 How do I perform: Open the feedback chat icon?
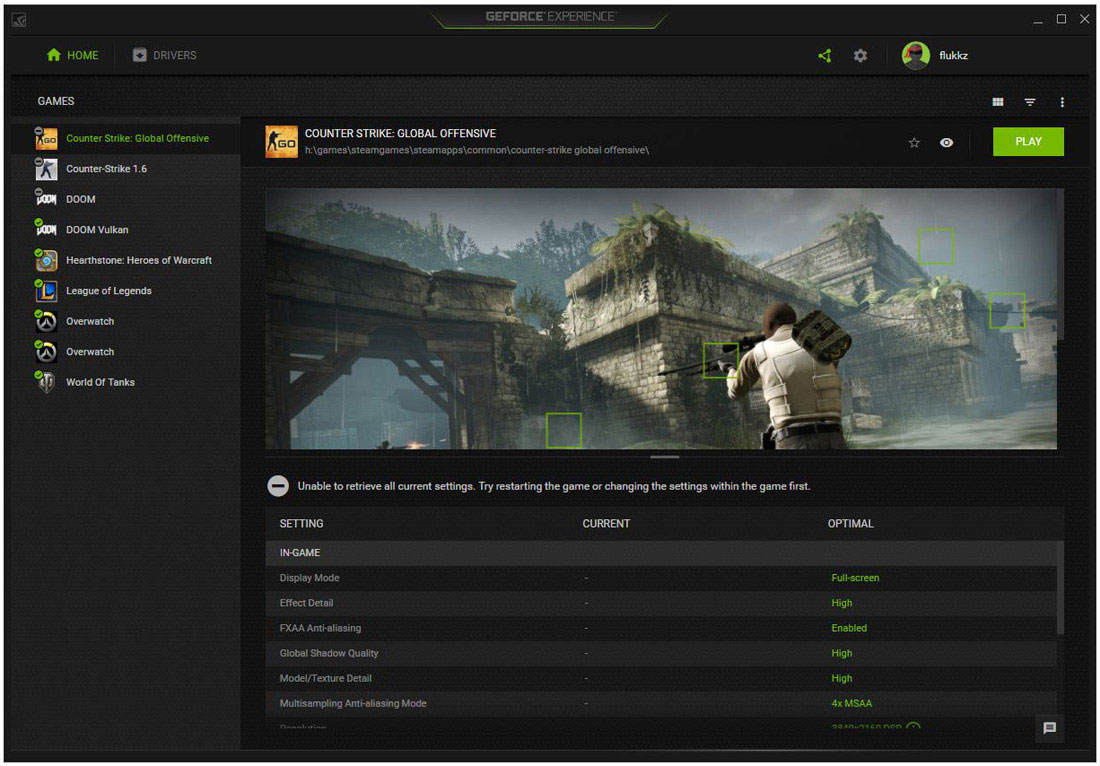(x=1049, y=728)
